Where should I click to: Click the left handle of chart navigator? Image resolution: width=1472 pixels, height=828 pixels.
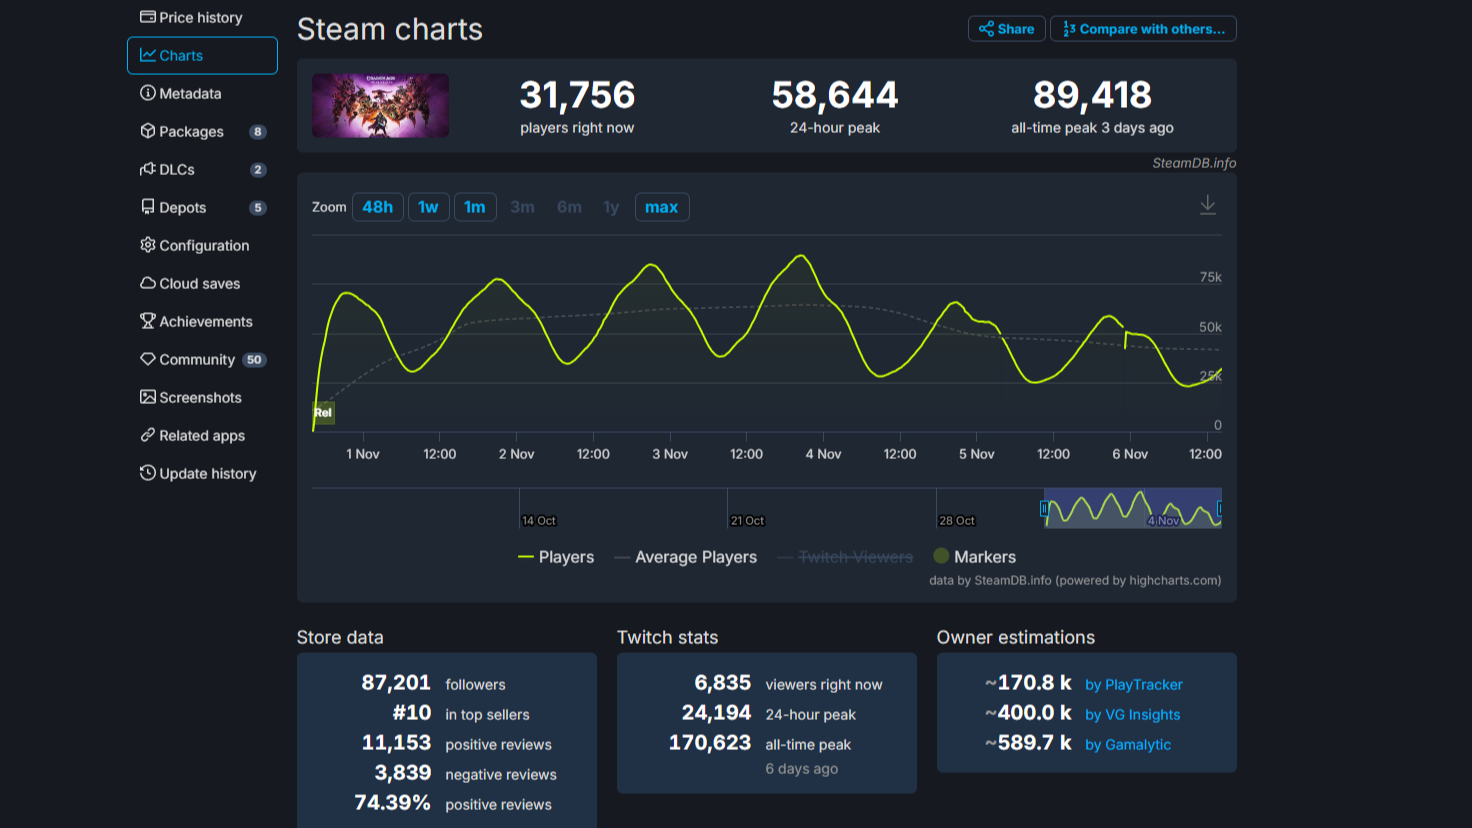point(1044,509)
